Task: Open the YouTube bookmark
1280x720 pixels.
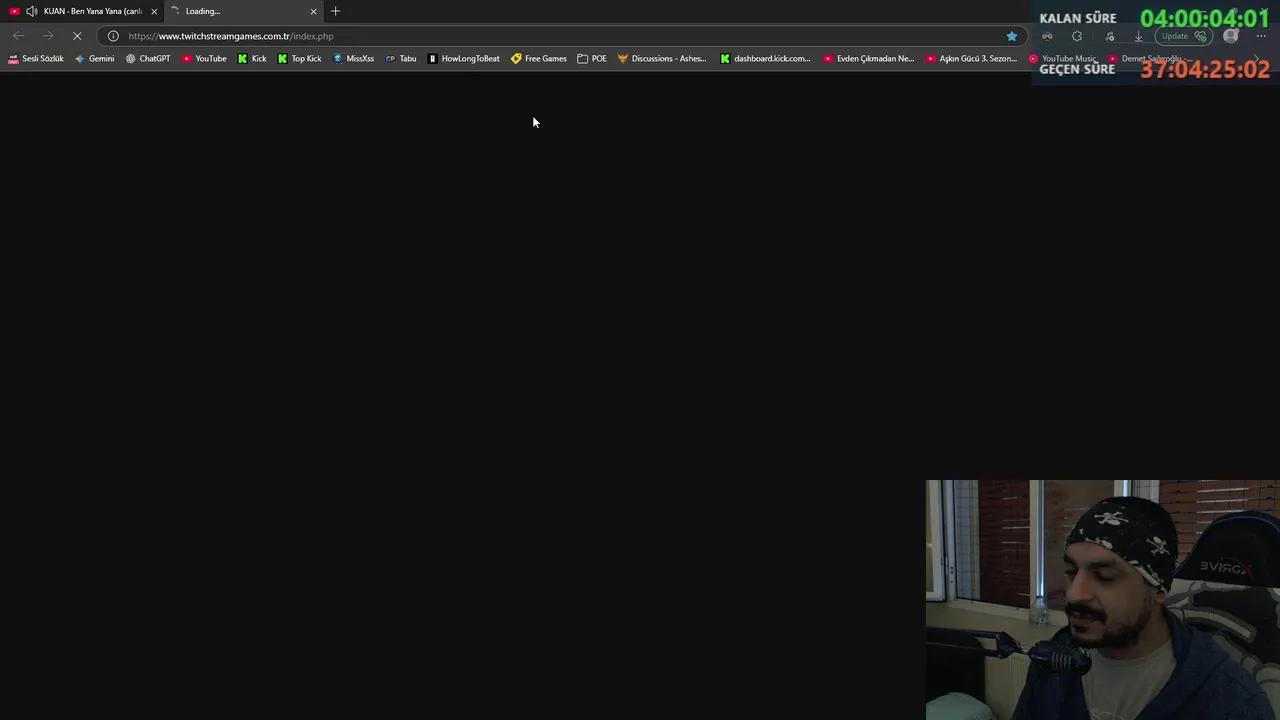Action: click(x=204, y=58)
